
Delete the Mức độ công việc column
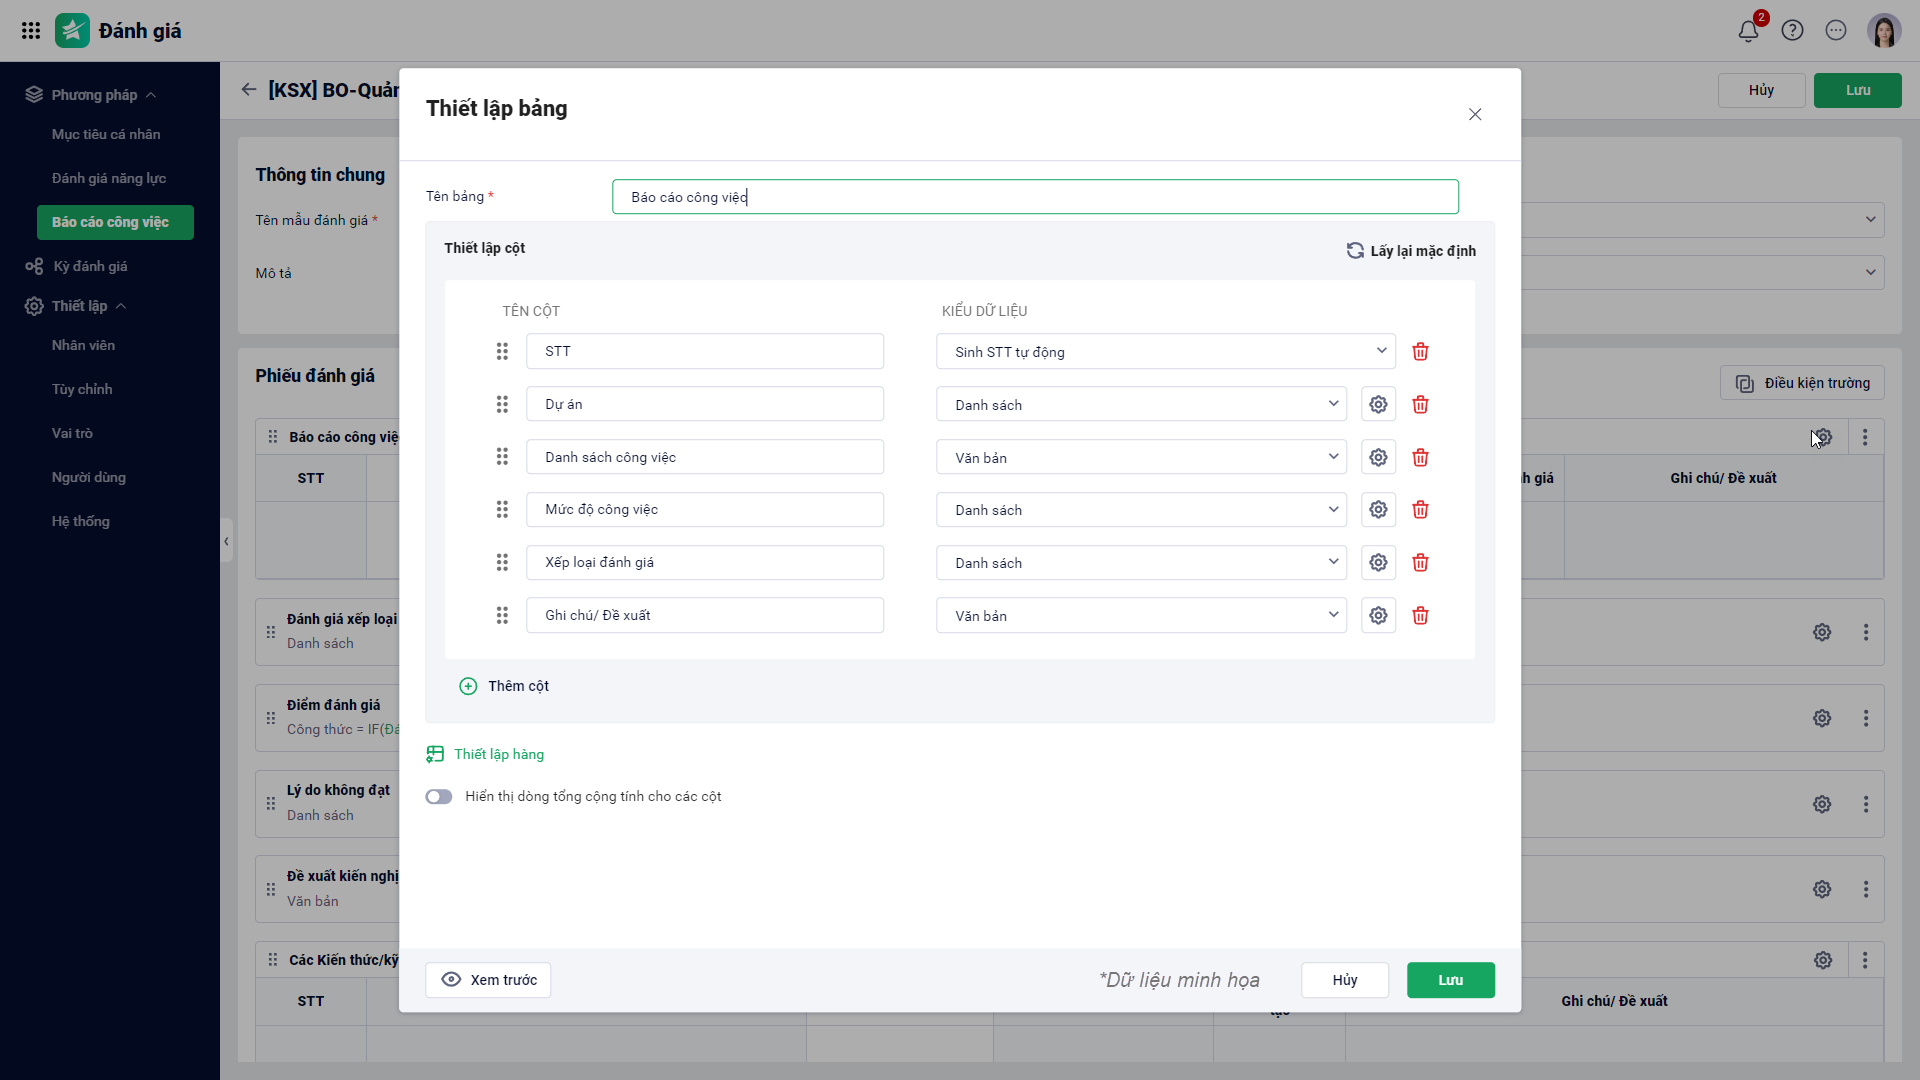click(1420, 510)
